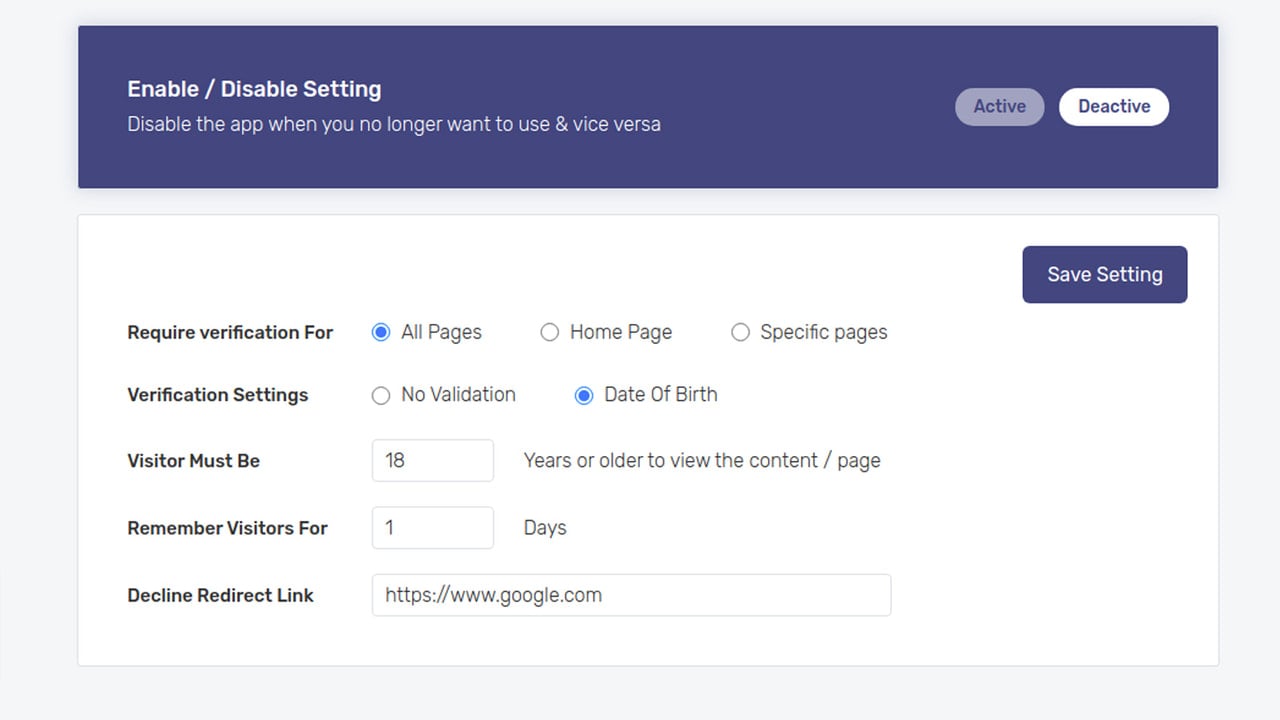Click the Deactive button to disable the app
Image resolution: width=1280 pixels, height=720 pixels.
[1114, 107]
